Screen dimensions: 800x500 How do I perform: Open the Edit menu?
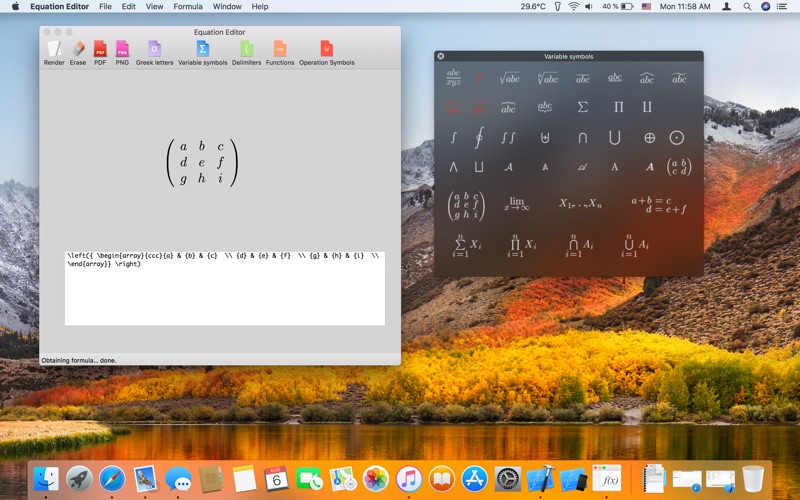[129, 6]
